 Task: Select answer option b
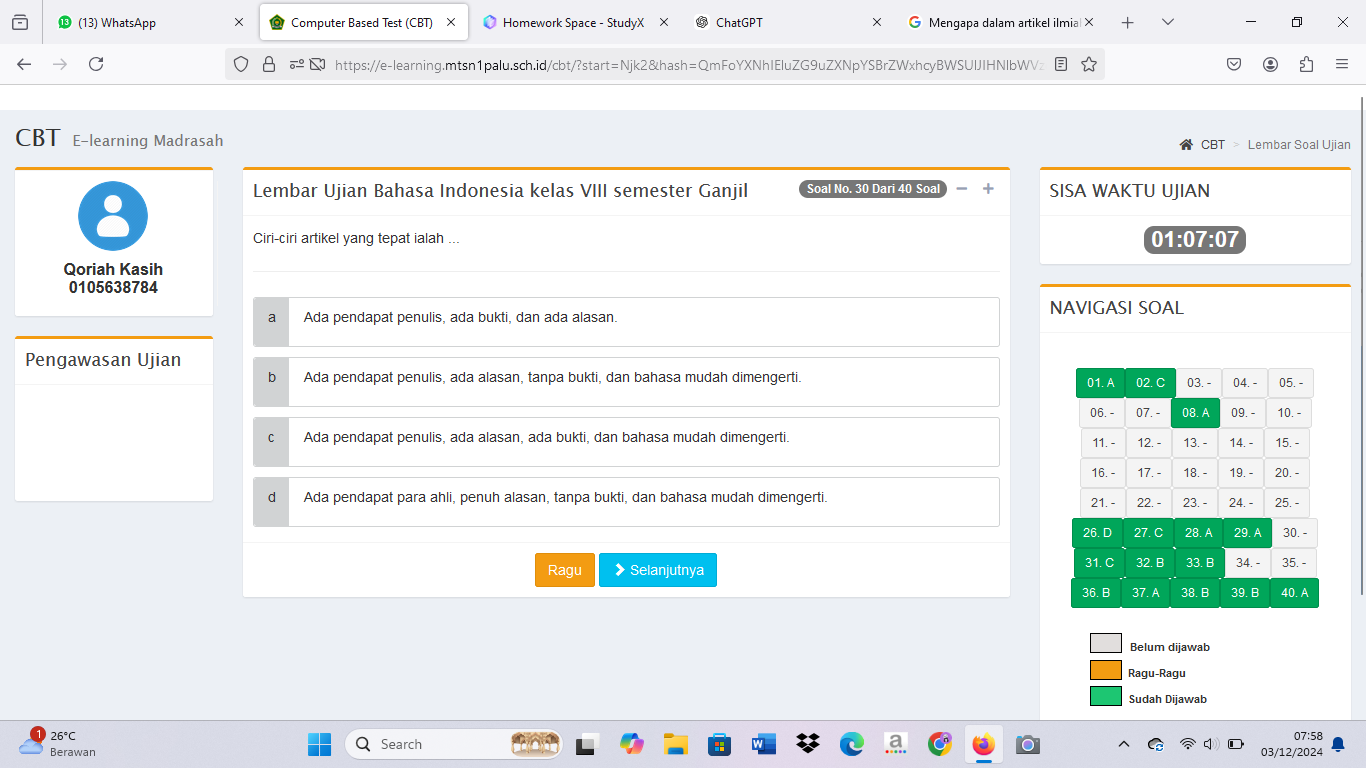(x=626, y=382)
